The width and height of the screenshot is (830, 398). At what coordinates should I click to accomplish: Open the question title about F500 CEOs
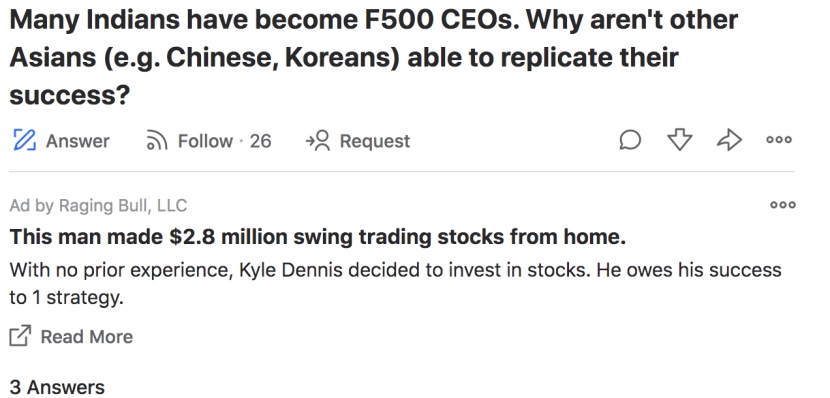(x=373, y=57)
